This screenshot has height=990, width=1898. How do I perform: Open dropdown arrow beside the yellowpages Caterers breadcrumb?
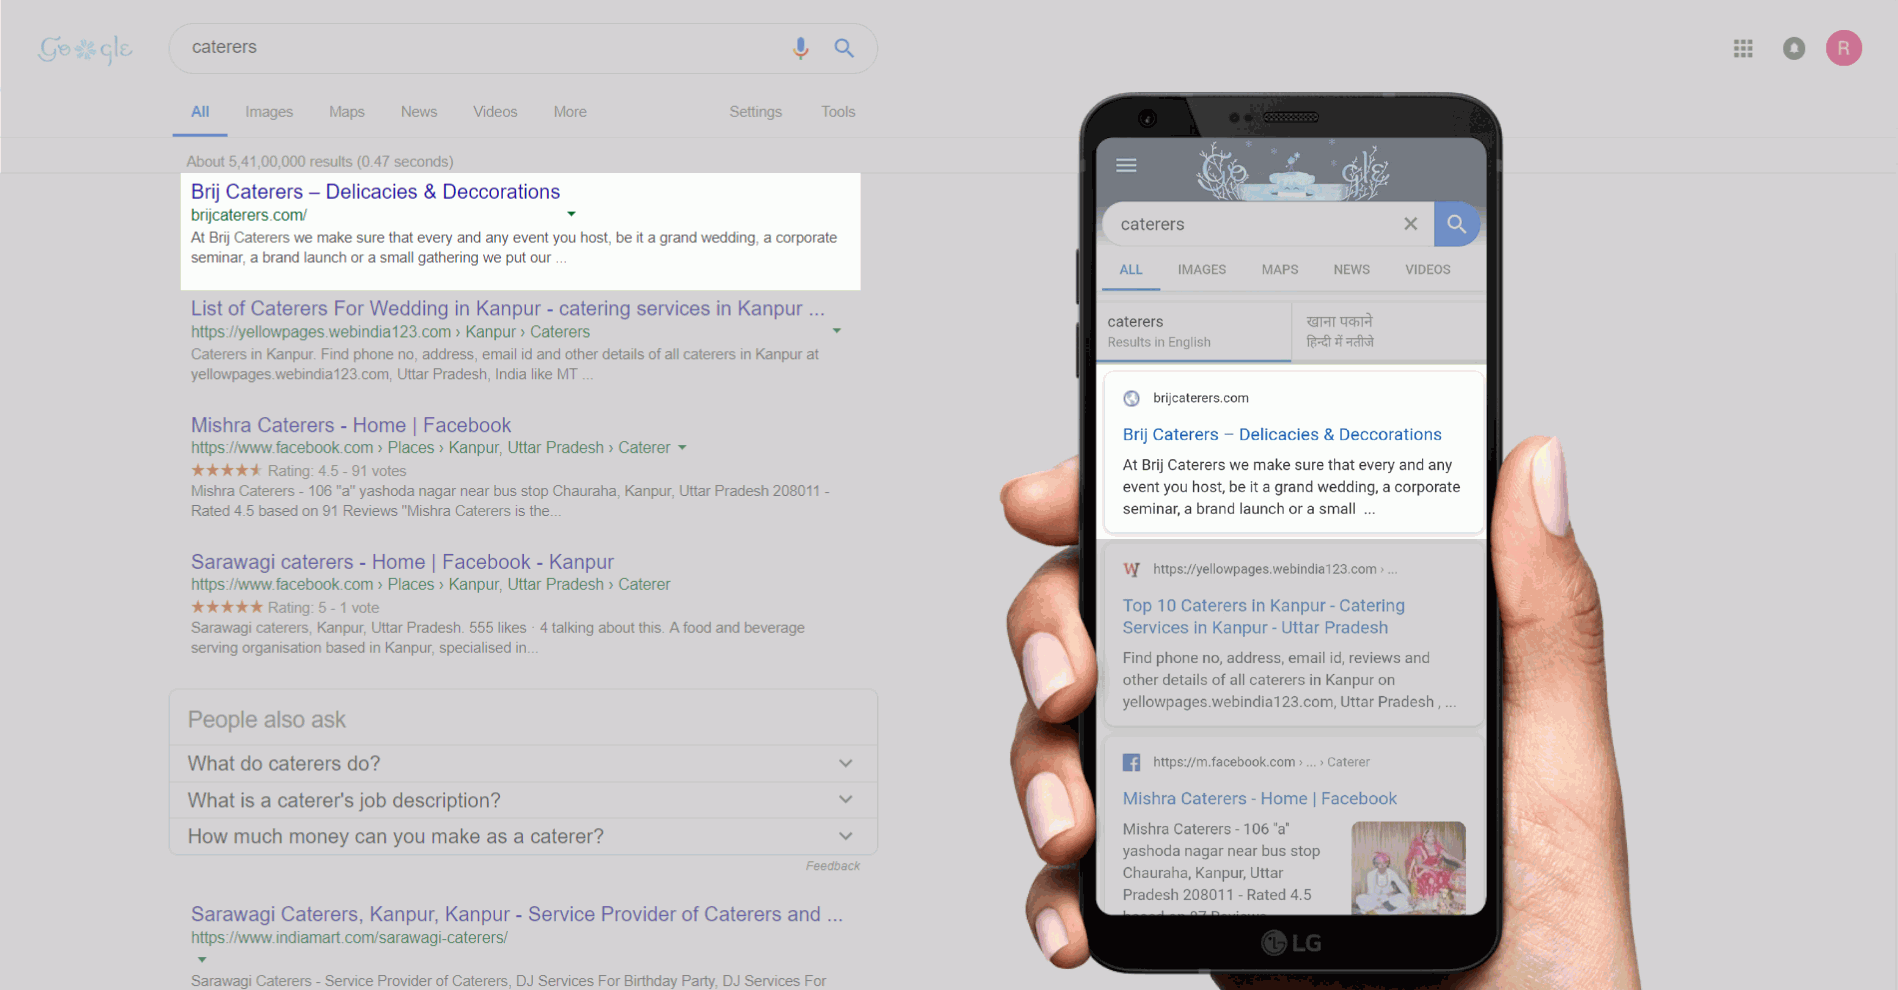pyautogui.click(x=837, y=331)
